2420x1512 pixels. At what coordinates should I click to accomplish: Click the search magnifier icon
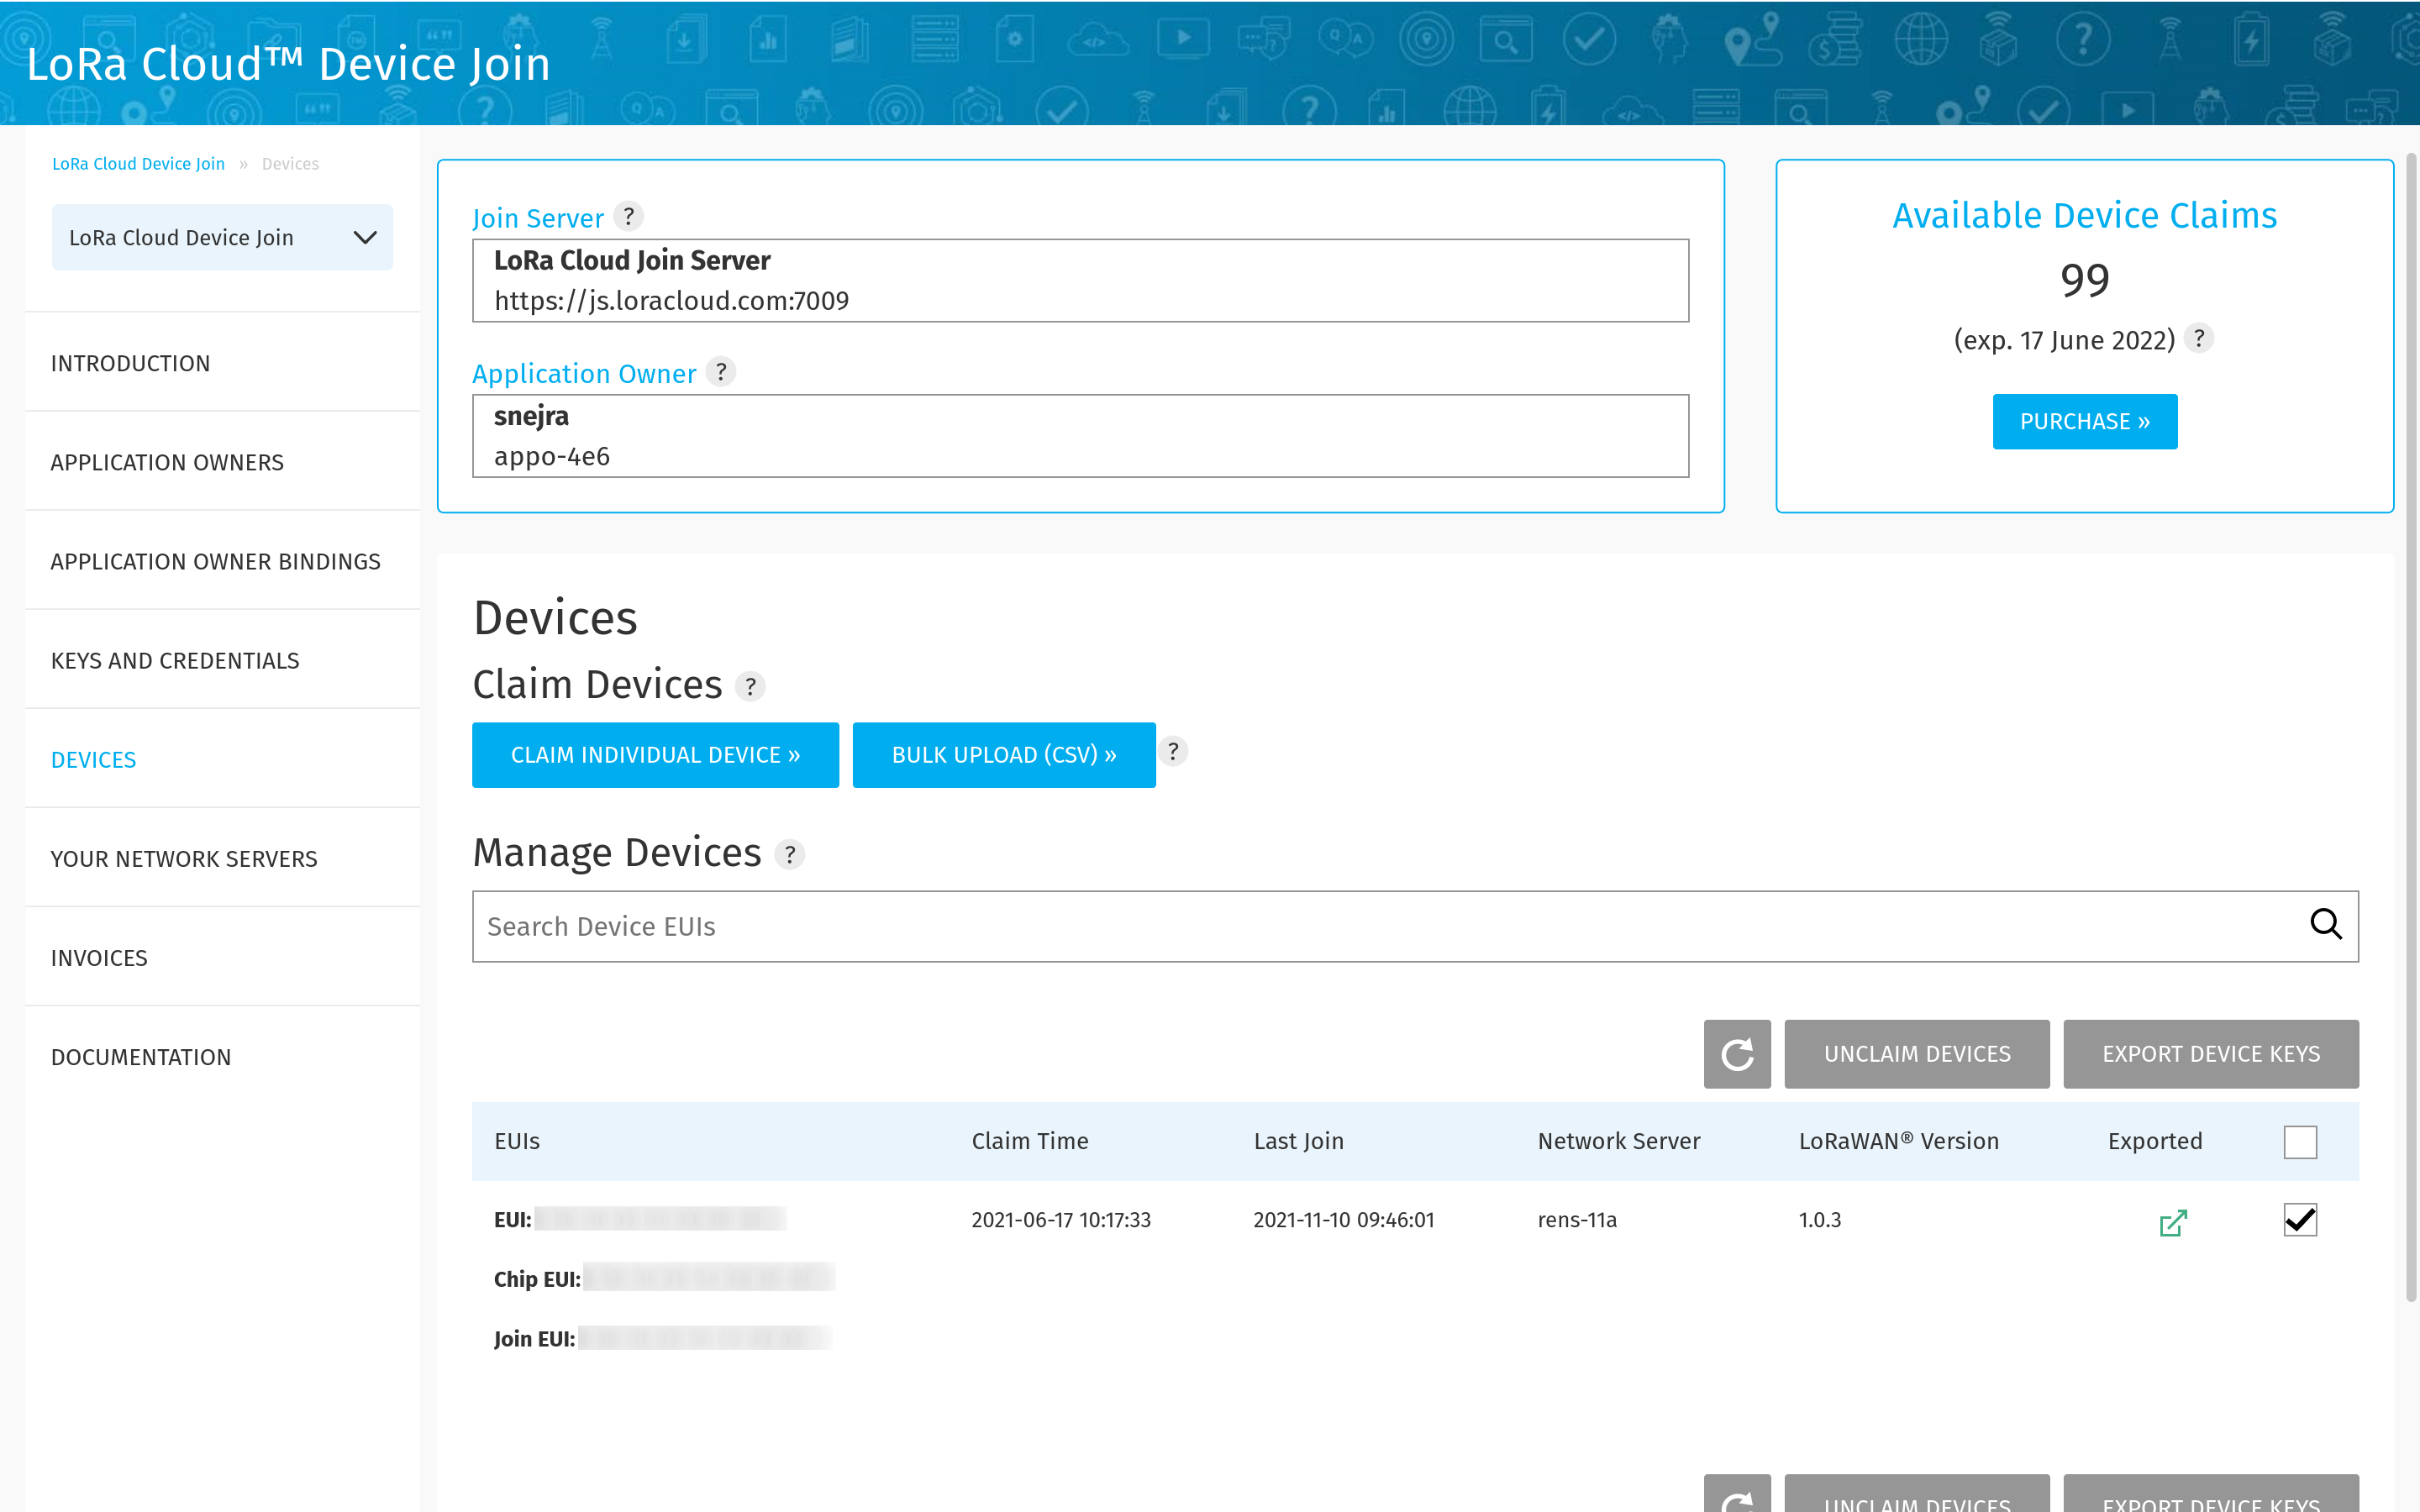[2326, 924]
